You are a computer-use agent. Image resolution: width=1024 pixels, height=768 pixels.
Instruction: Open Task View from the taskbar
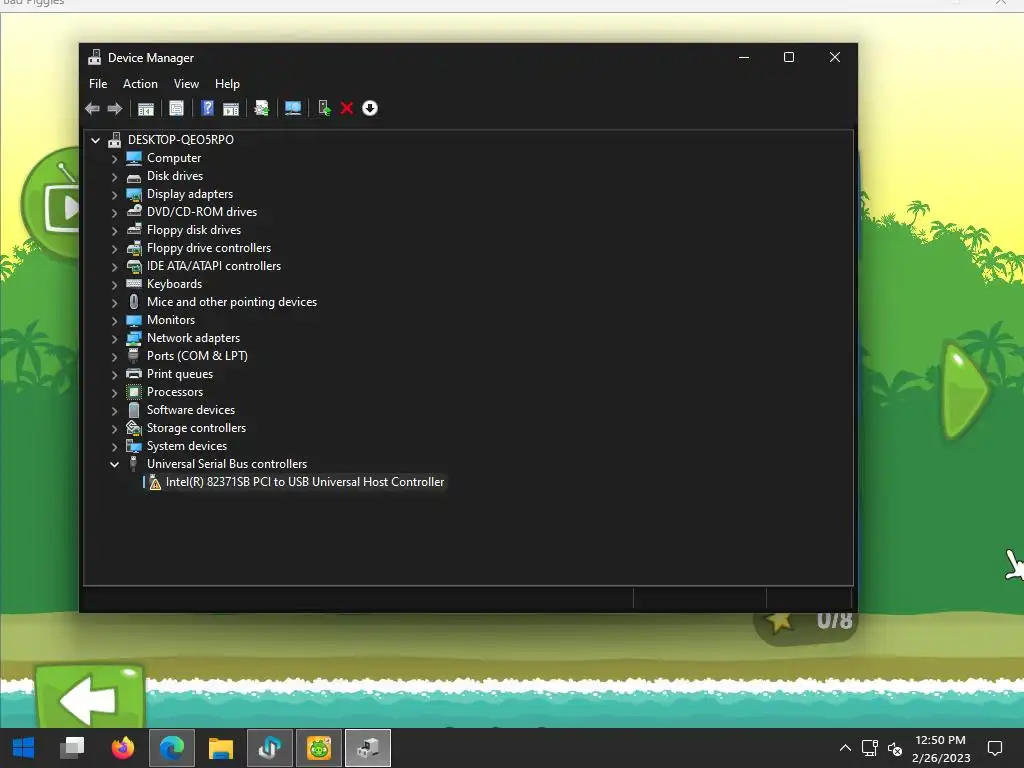(x=72, y=748)
